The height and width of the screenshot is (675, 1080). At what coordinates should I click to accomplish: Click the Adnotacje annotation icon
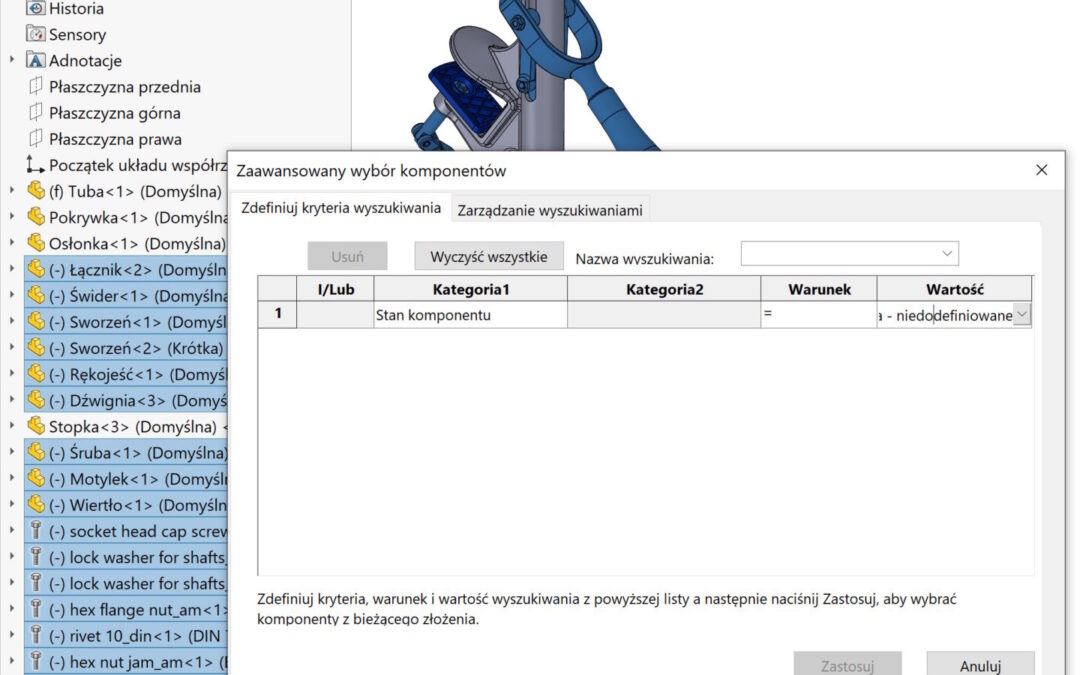coord(36,60)
